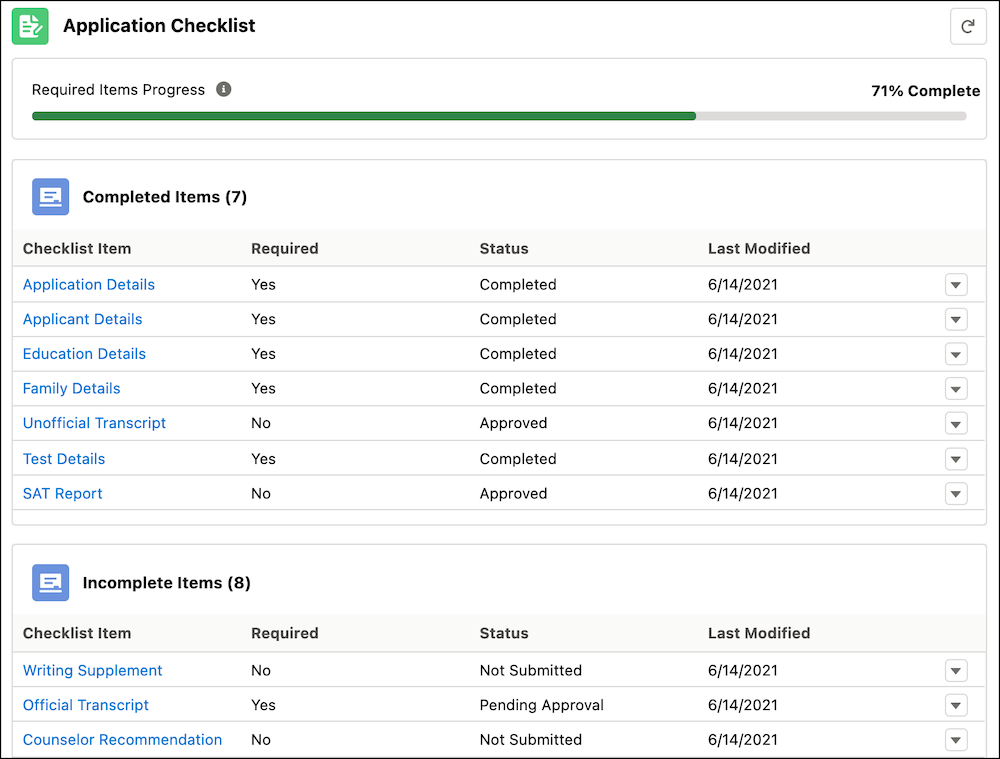1000x759 pixels.
Task: Show actions for the Writing Supplement row
Action: click(956, 671)
